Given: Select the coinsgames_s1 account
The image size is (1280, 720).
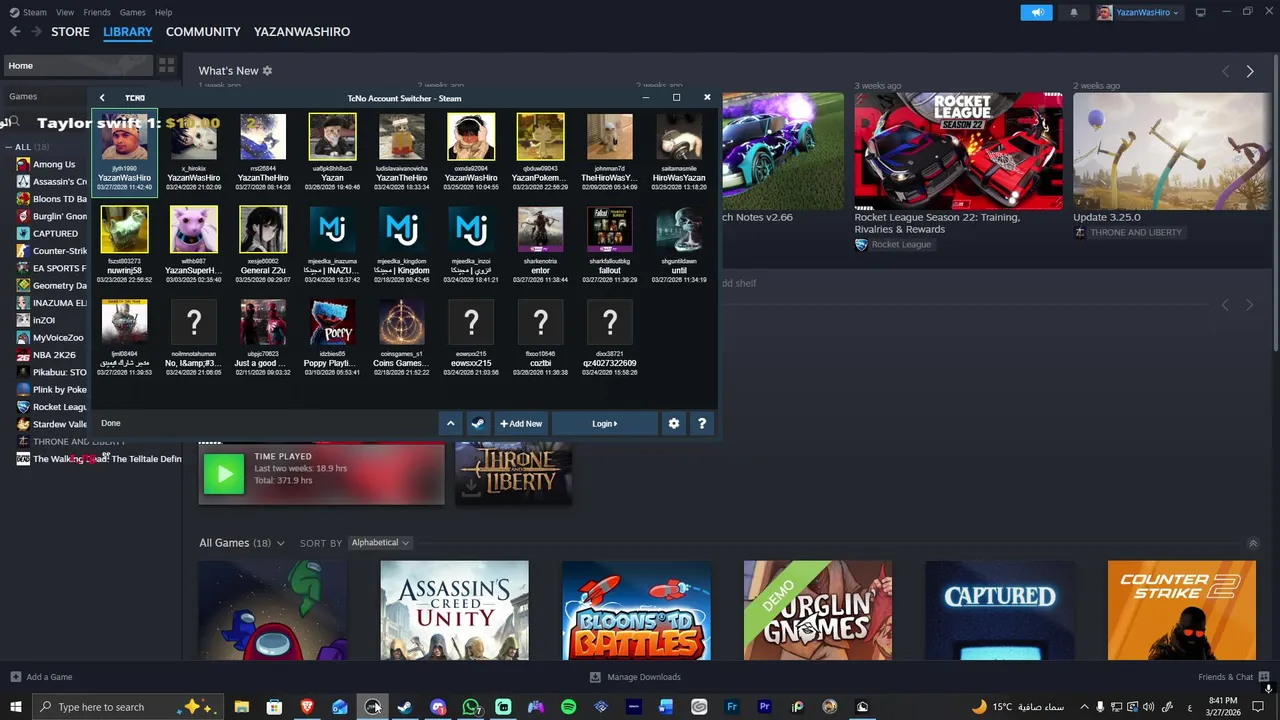Looking at the screenshot, I should pos(401,337).
